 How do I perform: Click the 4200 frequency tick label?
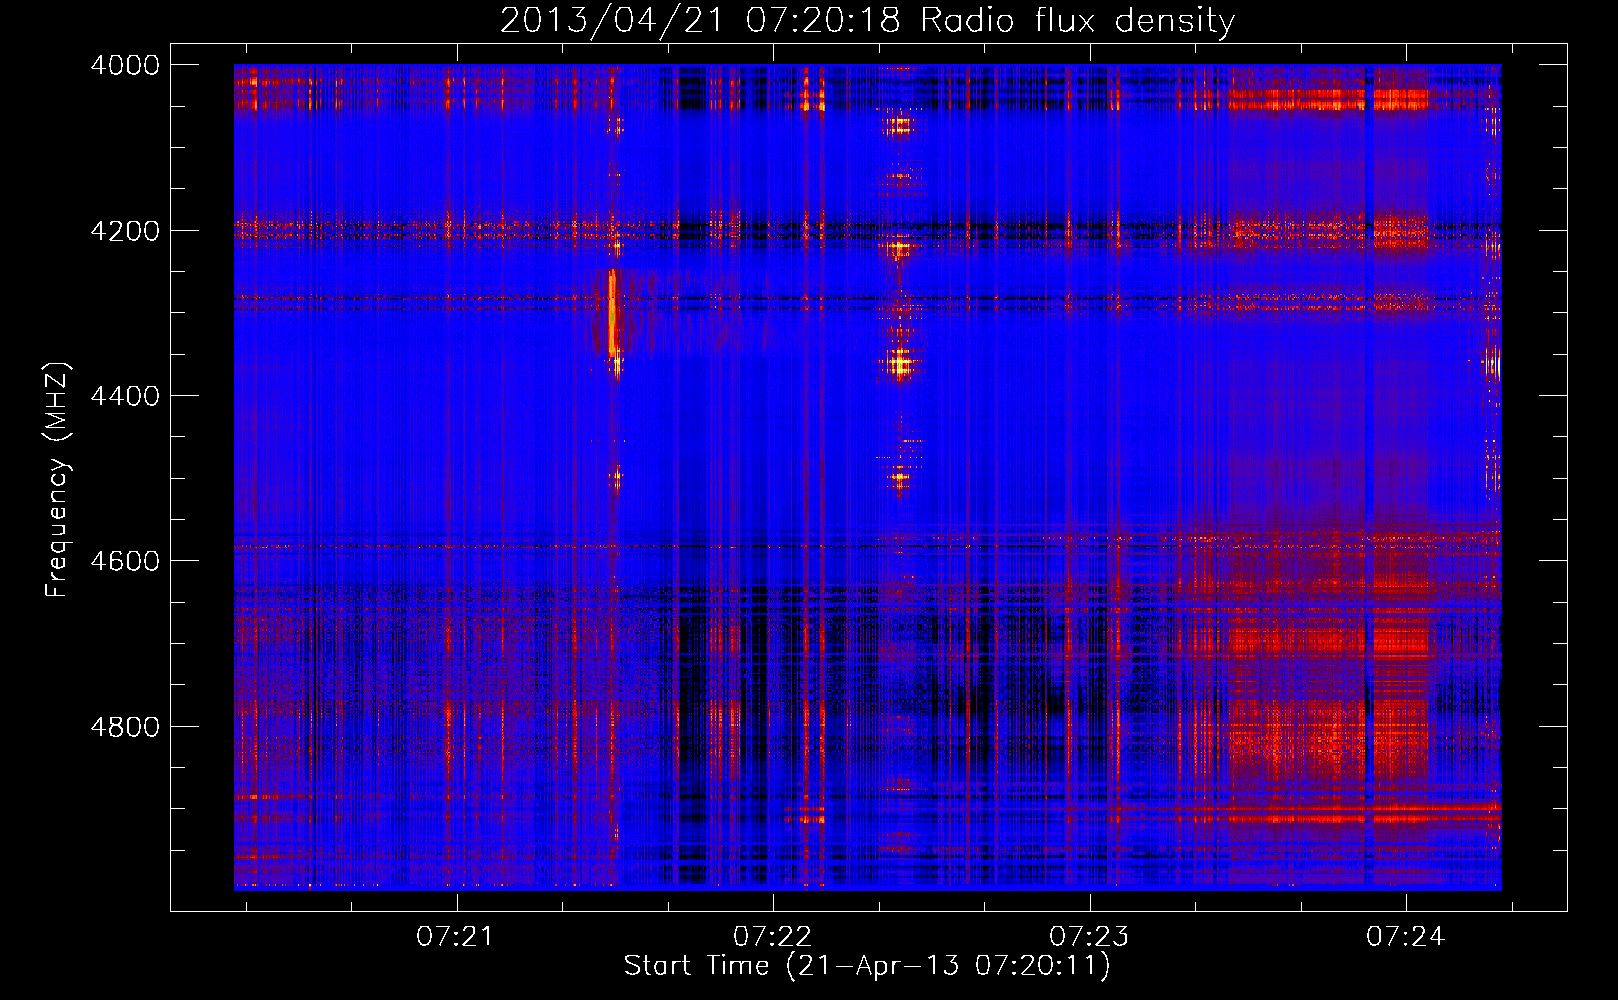tap(125, 231)
